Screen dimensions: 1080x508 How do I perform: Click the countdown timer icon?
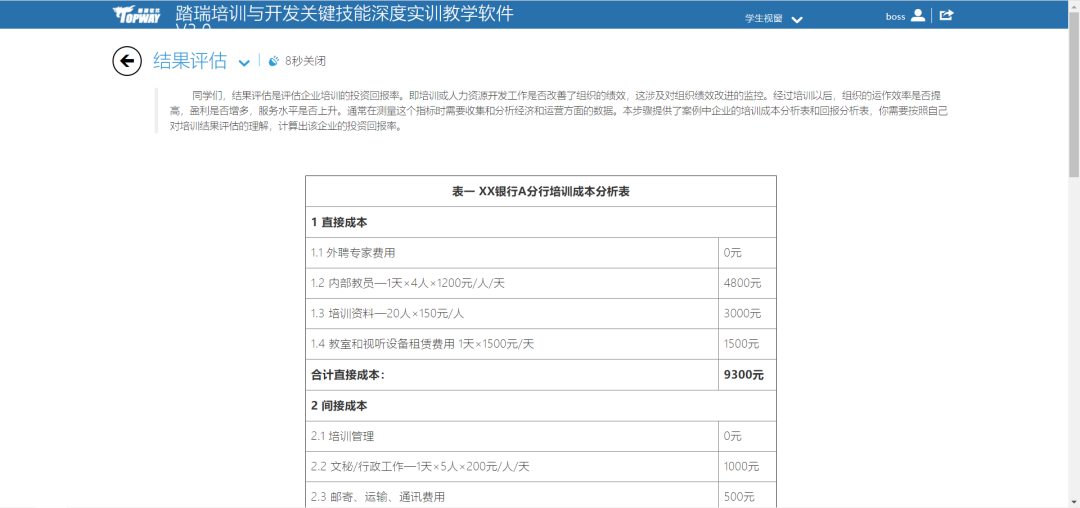coord(274,61)
